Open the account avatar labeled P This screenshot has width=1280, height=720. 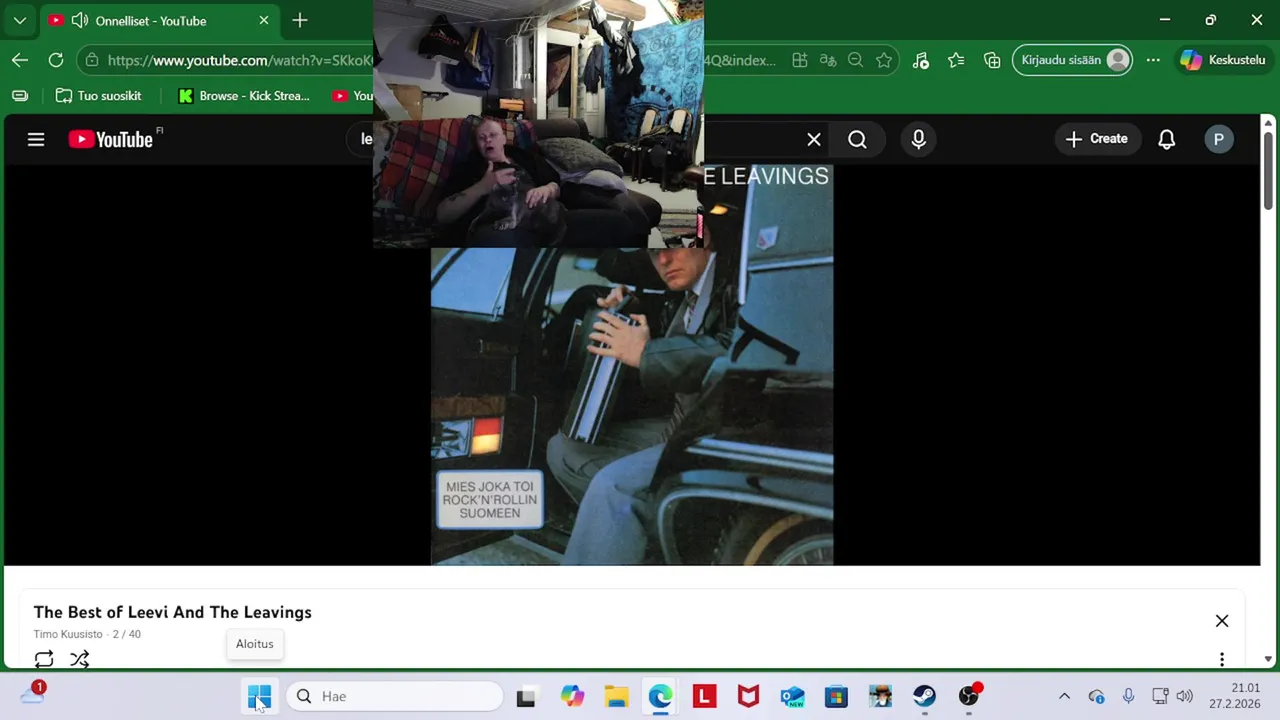(1218, 140)
